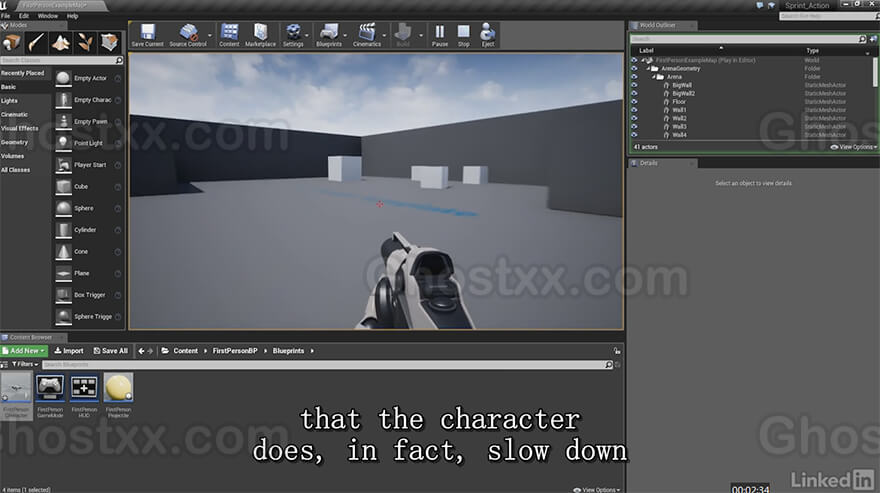880x493 pixels.
Task: Open the File menu
Action: tap(6, 16)
